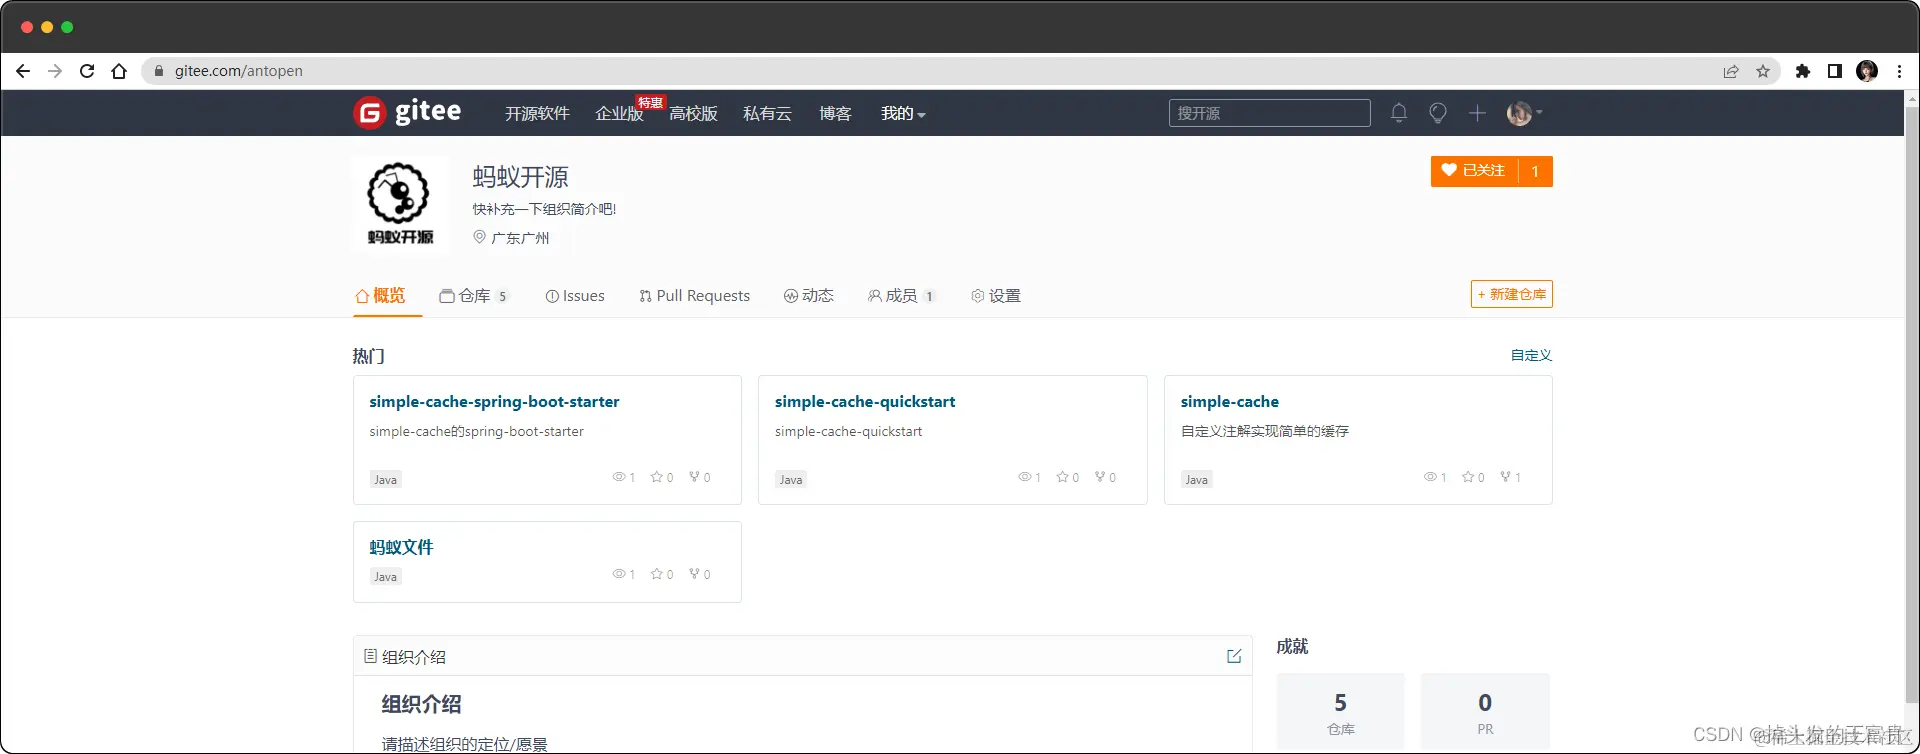The image size is (1920, 754).
Task: Click the browser forward arrow
Action: [x=55, y=71]
